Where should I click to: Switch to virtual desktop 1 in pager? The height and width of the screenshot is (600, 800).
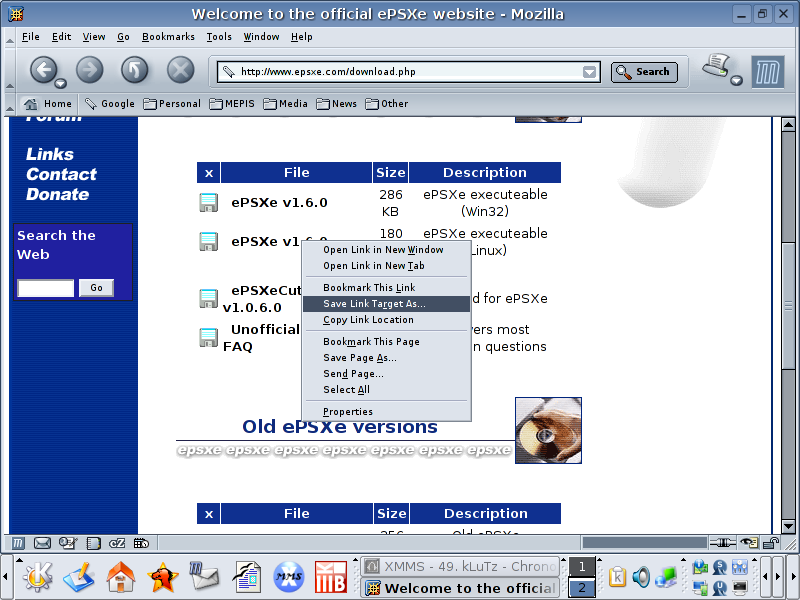pos(581,567)
